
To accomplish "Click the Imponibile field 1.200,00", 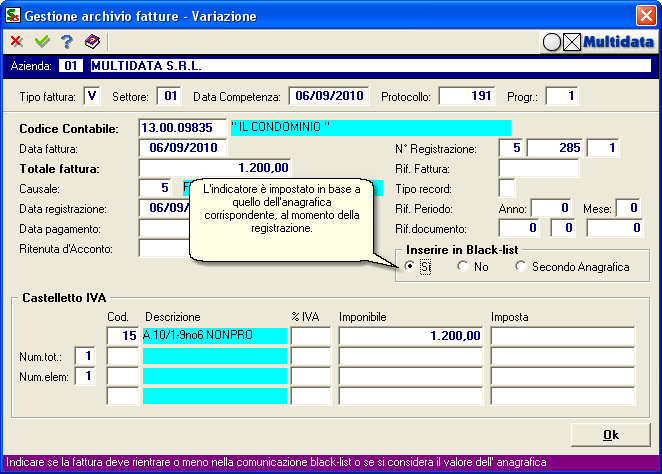I will click(411, 336).
